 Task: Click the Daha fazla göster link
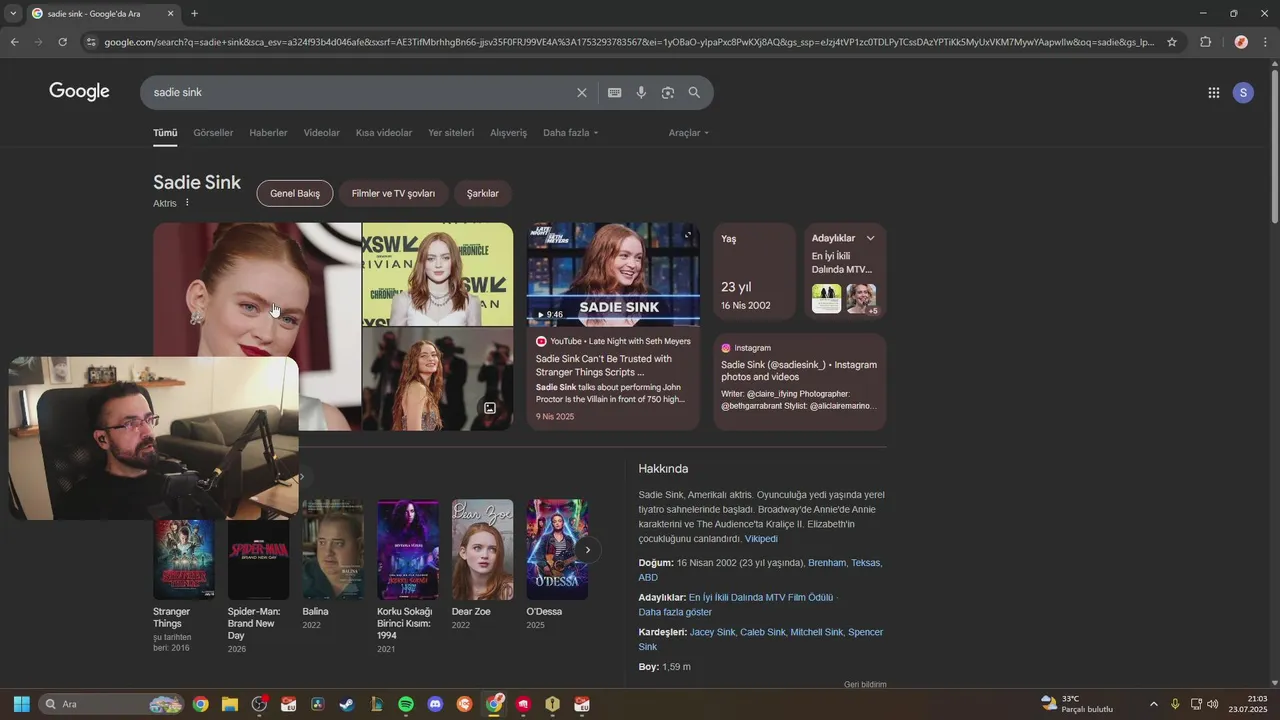point(675,612)
